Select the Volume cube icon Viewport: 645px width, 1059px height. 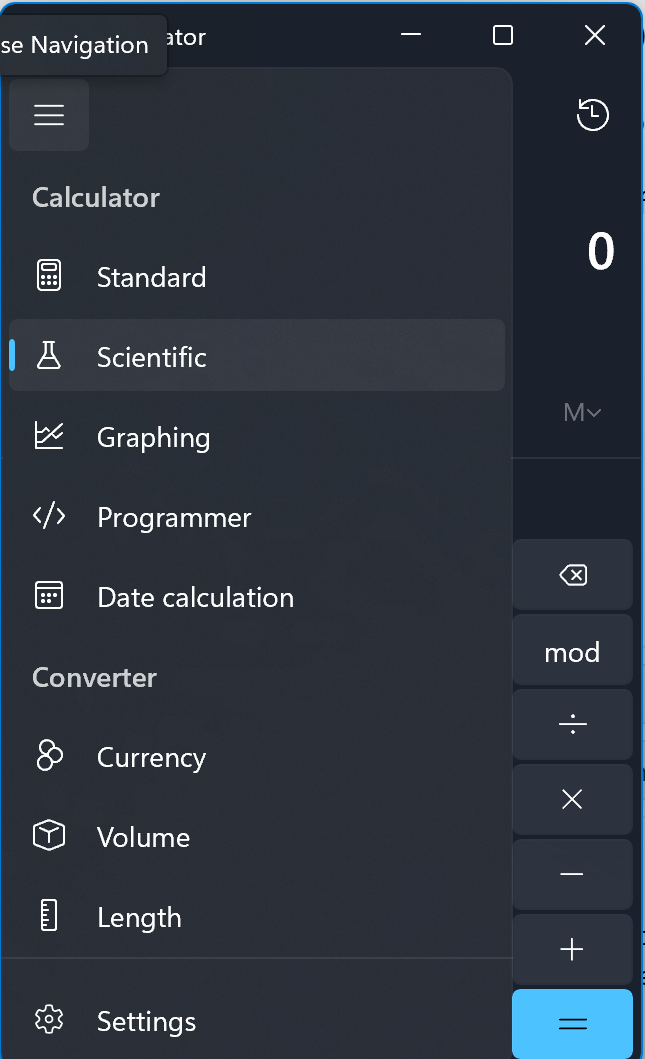(x=49, y=836)
